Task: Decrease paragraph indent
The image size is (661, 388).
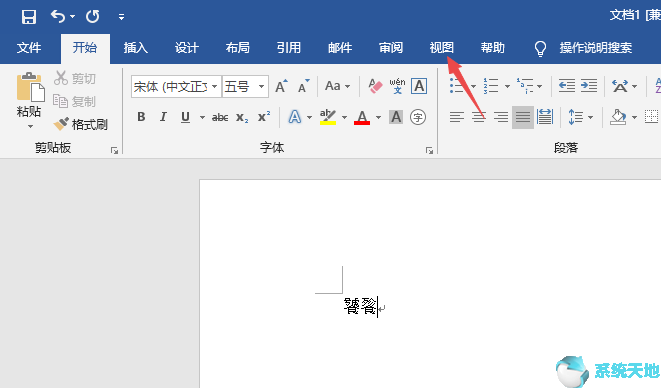Action: pos(567,86)
